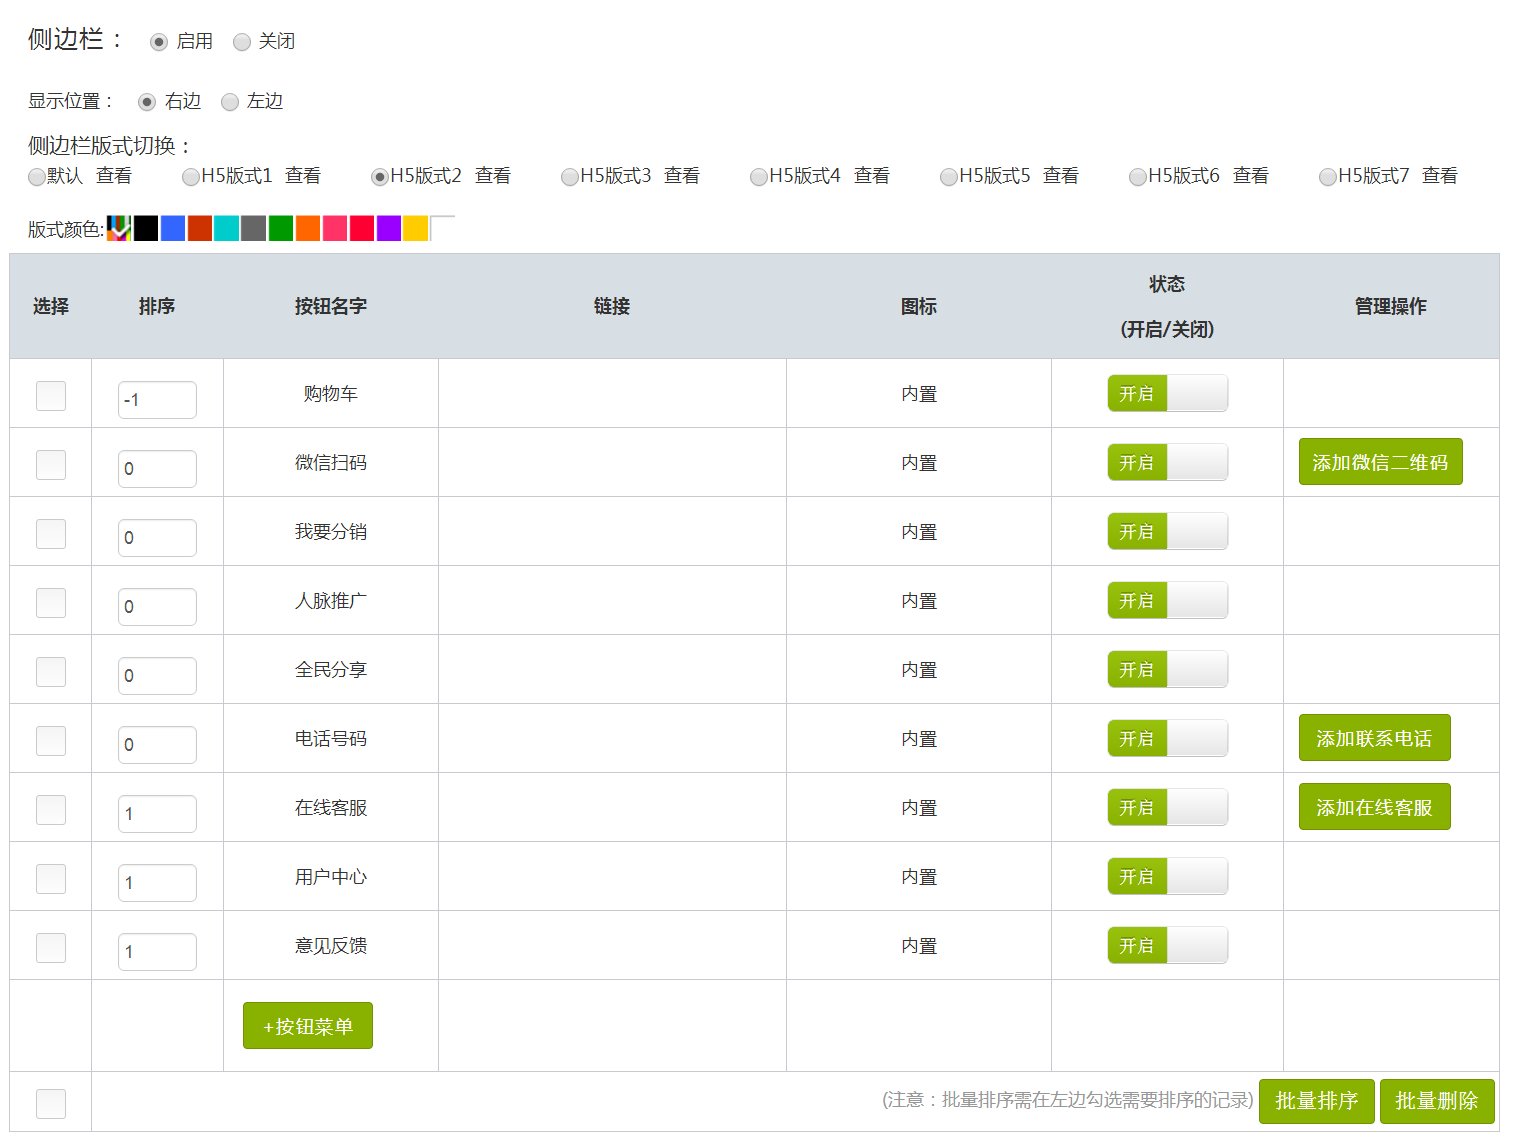The image size is (1515, 1140).
Task: Set display position to 左边
Action: (230, 102)
